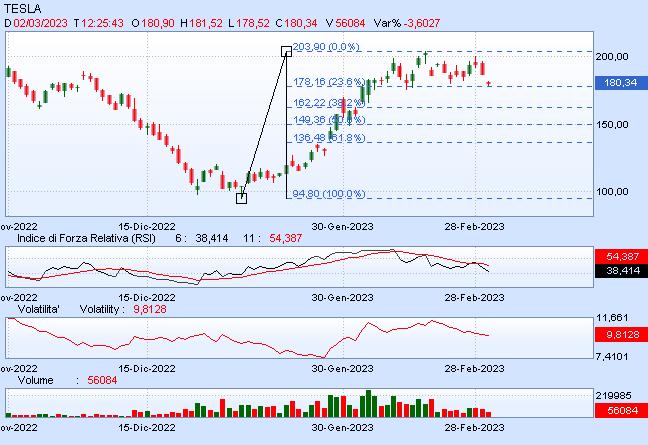Click the blue current price tag 180,34
Image resolution: width=648 pixels, height=445 pixels.
621,83
